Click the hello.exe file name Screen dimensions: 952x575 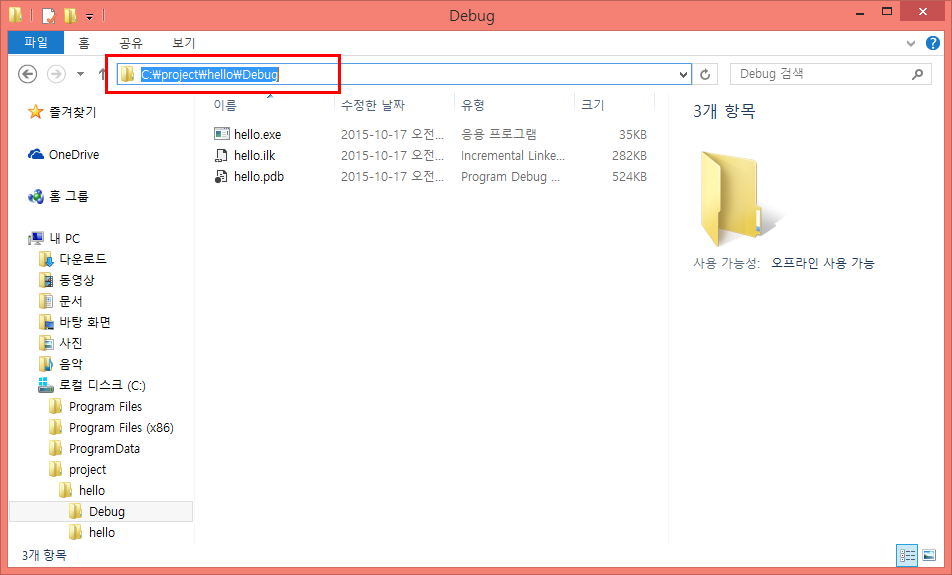(257, 134)
